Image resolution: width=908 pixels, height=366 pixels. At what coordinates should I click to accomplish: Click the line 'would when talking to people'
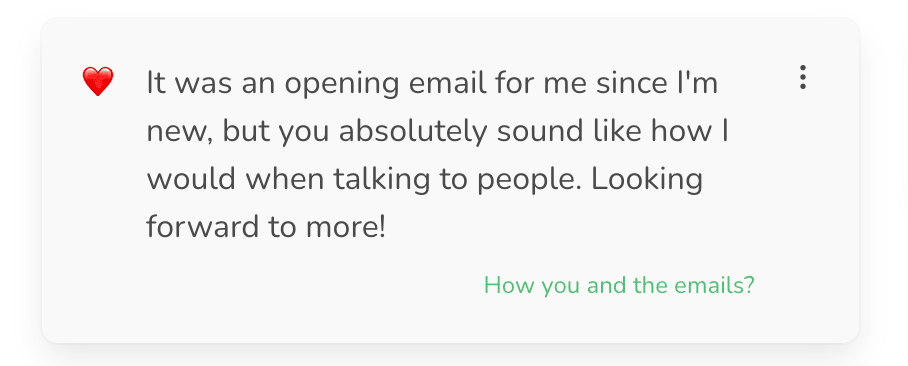366,181
